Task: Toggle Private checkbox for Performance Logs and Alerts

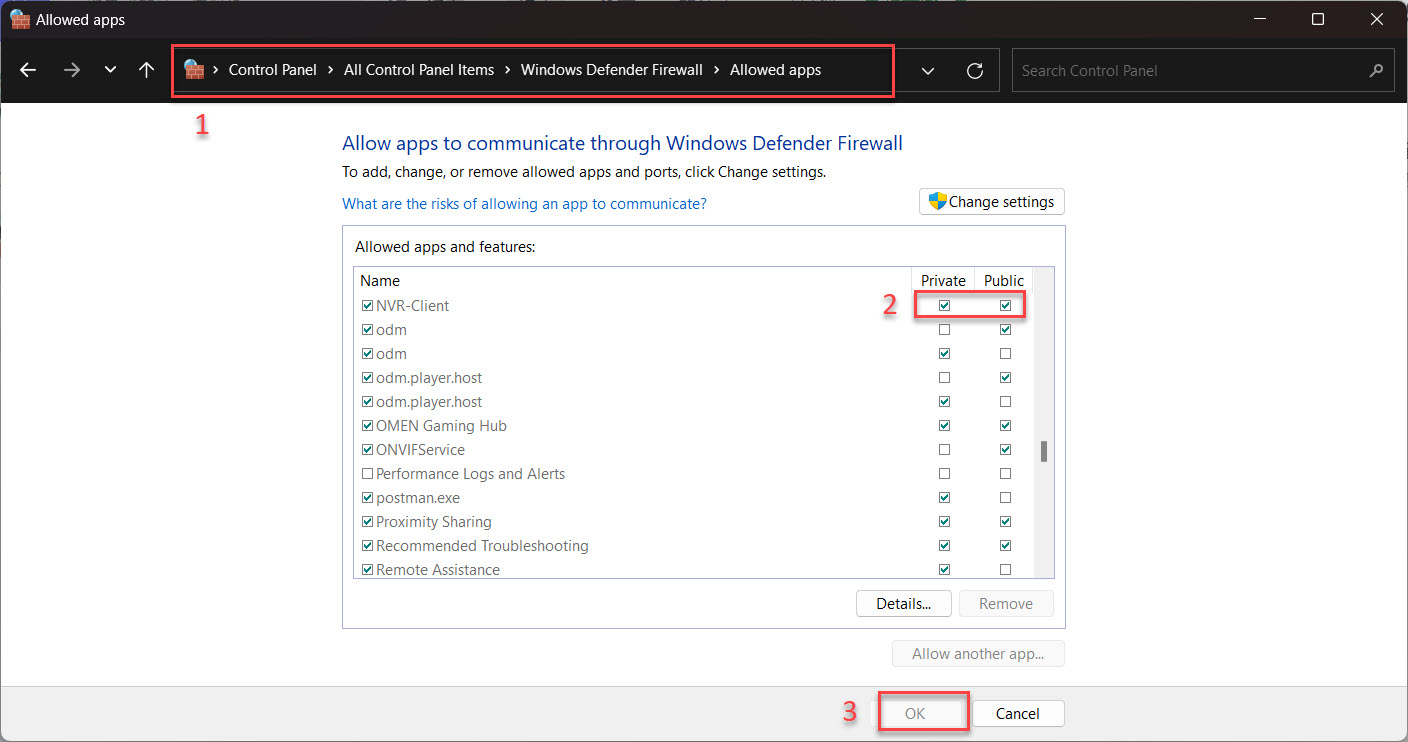Action: (x=944, y=474)
